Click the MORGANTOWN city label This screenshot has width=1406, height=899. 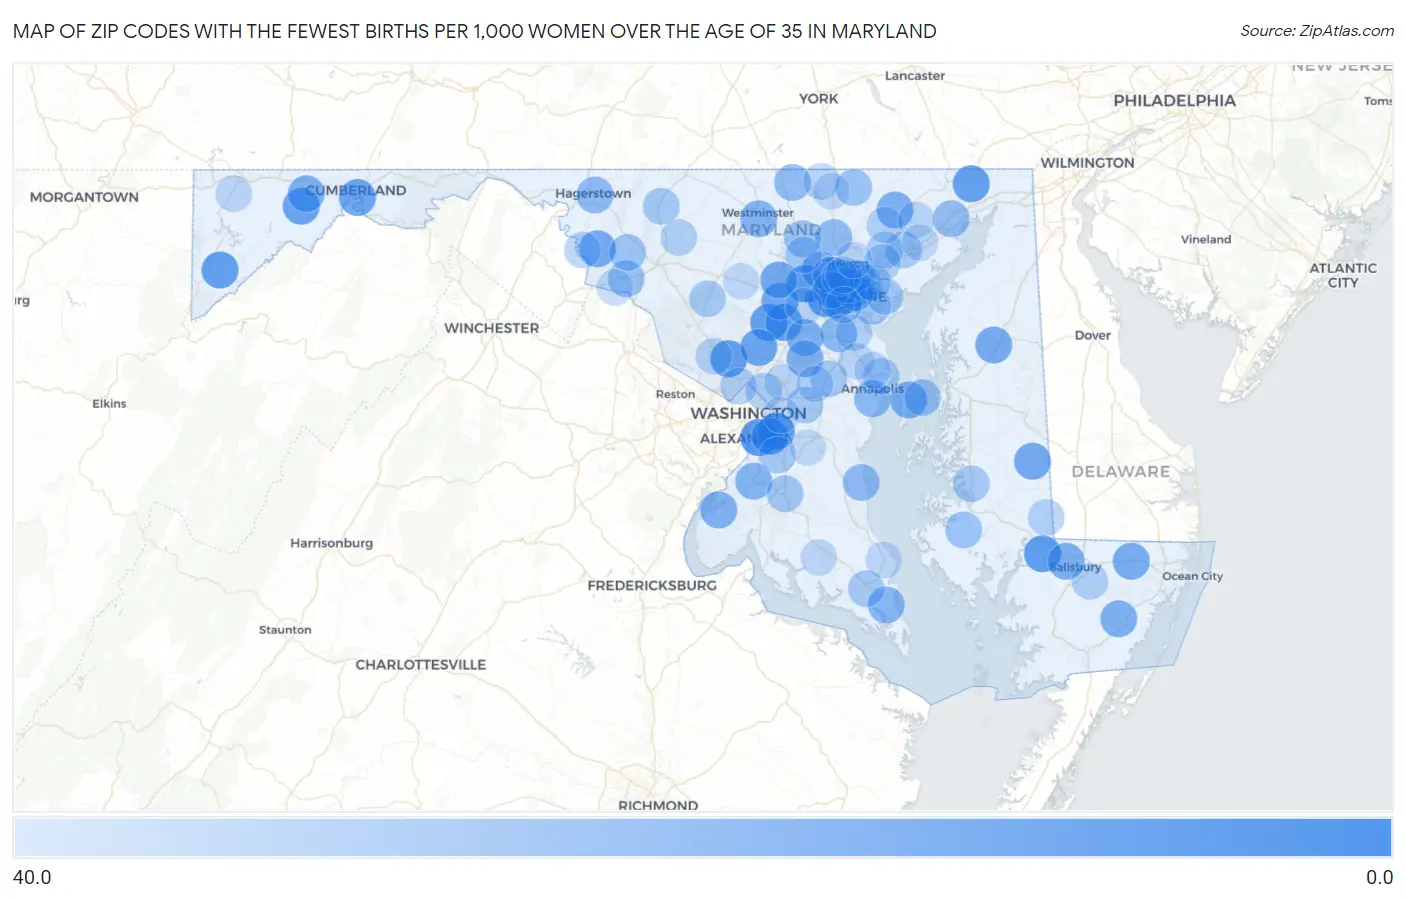pyautogui.click(x=84, y=197)
